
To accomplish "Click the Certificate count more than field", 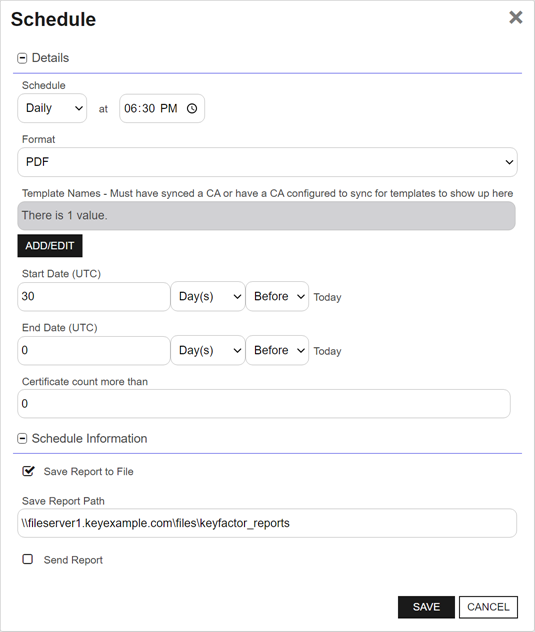I will click(264, 404).
